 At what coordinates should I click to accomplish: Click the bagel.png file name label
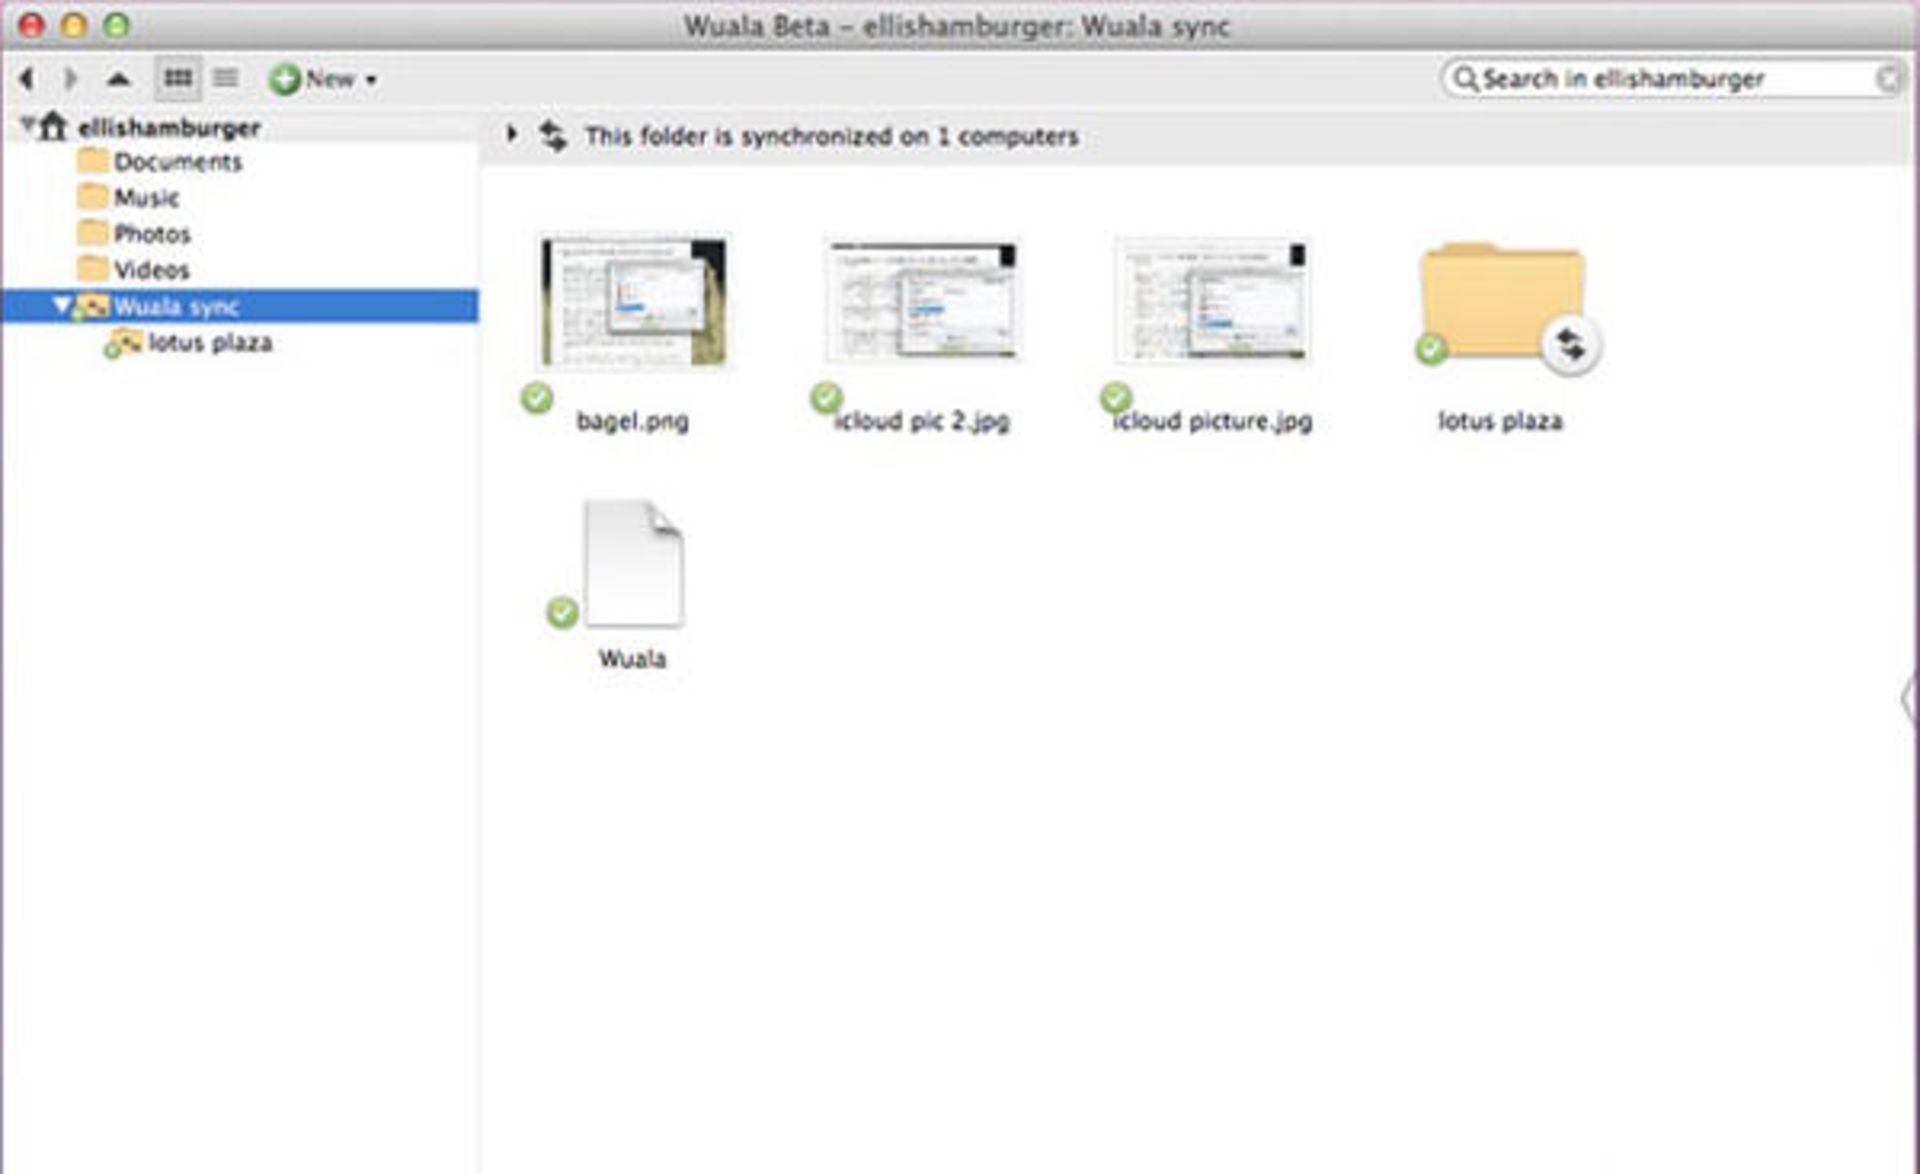click(633, 421)
